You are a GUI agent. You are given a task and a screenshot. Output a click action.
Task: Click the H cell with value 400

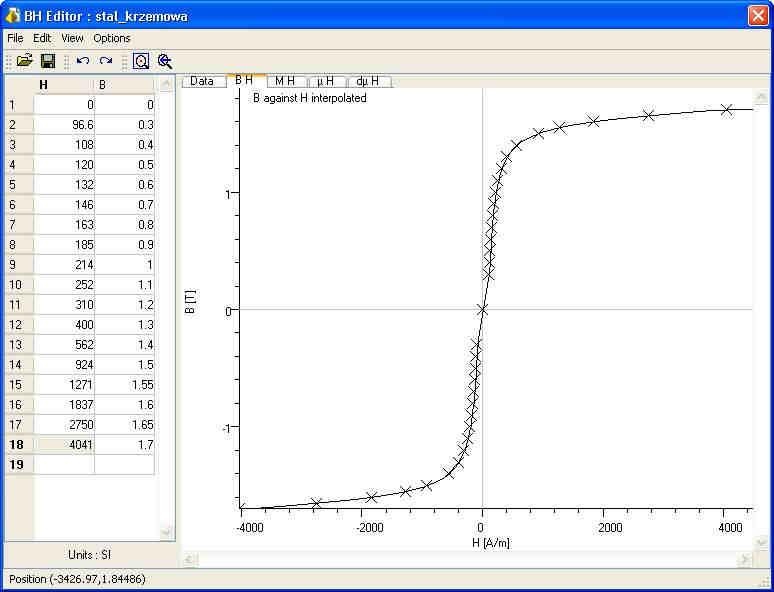tap(64, 325)
